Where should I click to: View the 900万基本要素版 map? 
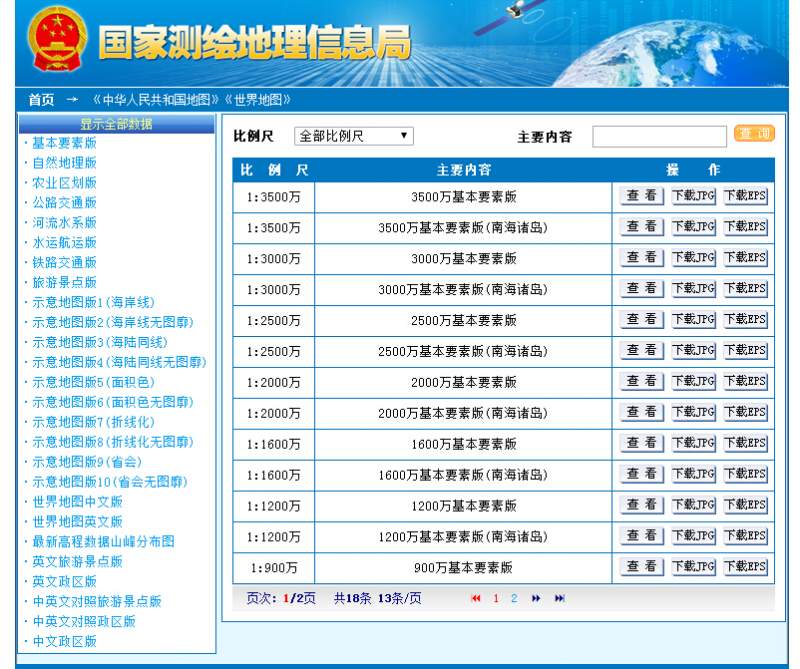(x=642, y=566)
